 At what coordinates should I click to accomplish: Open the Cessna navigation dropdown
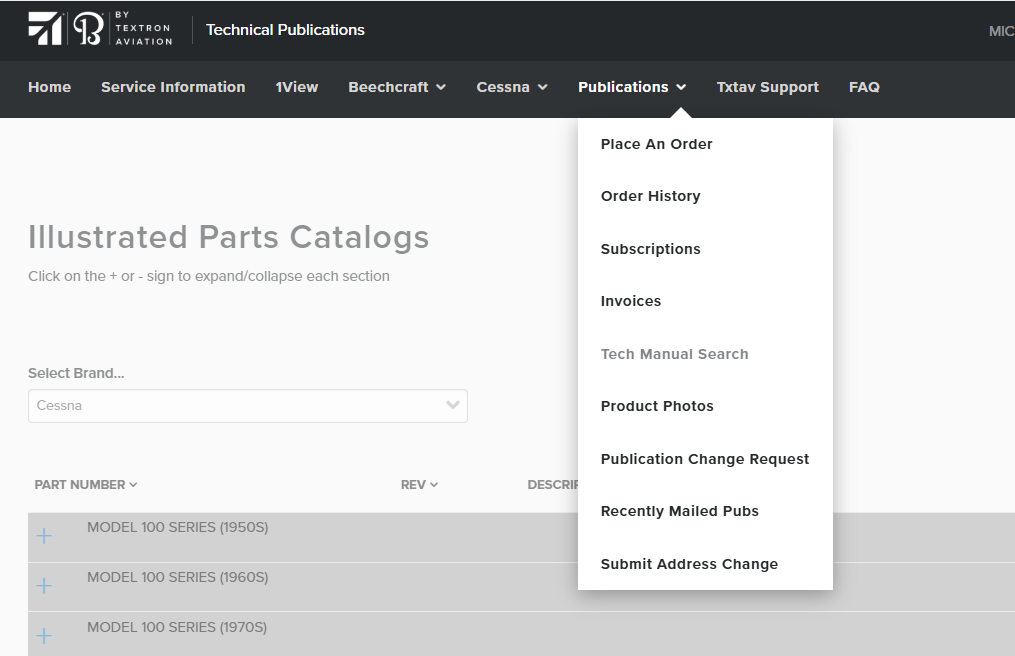(x=512, y=87)
